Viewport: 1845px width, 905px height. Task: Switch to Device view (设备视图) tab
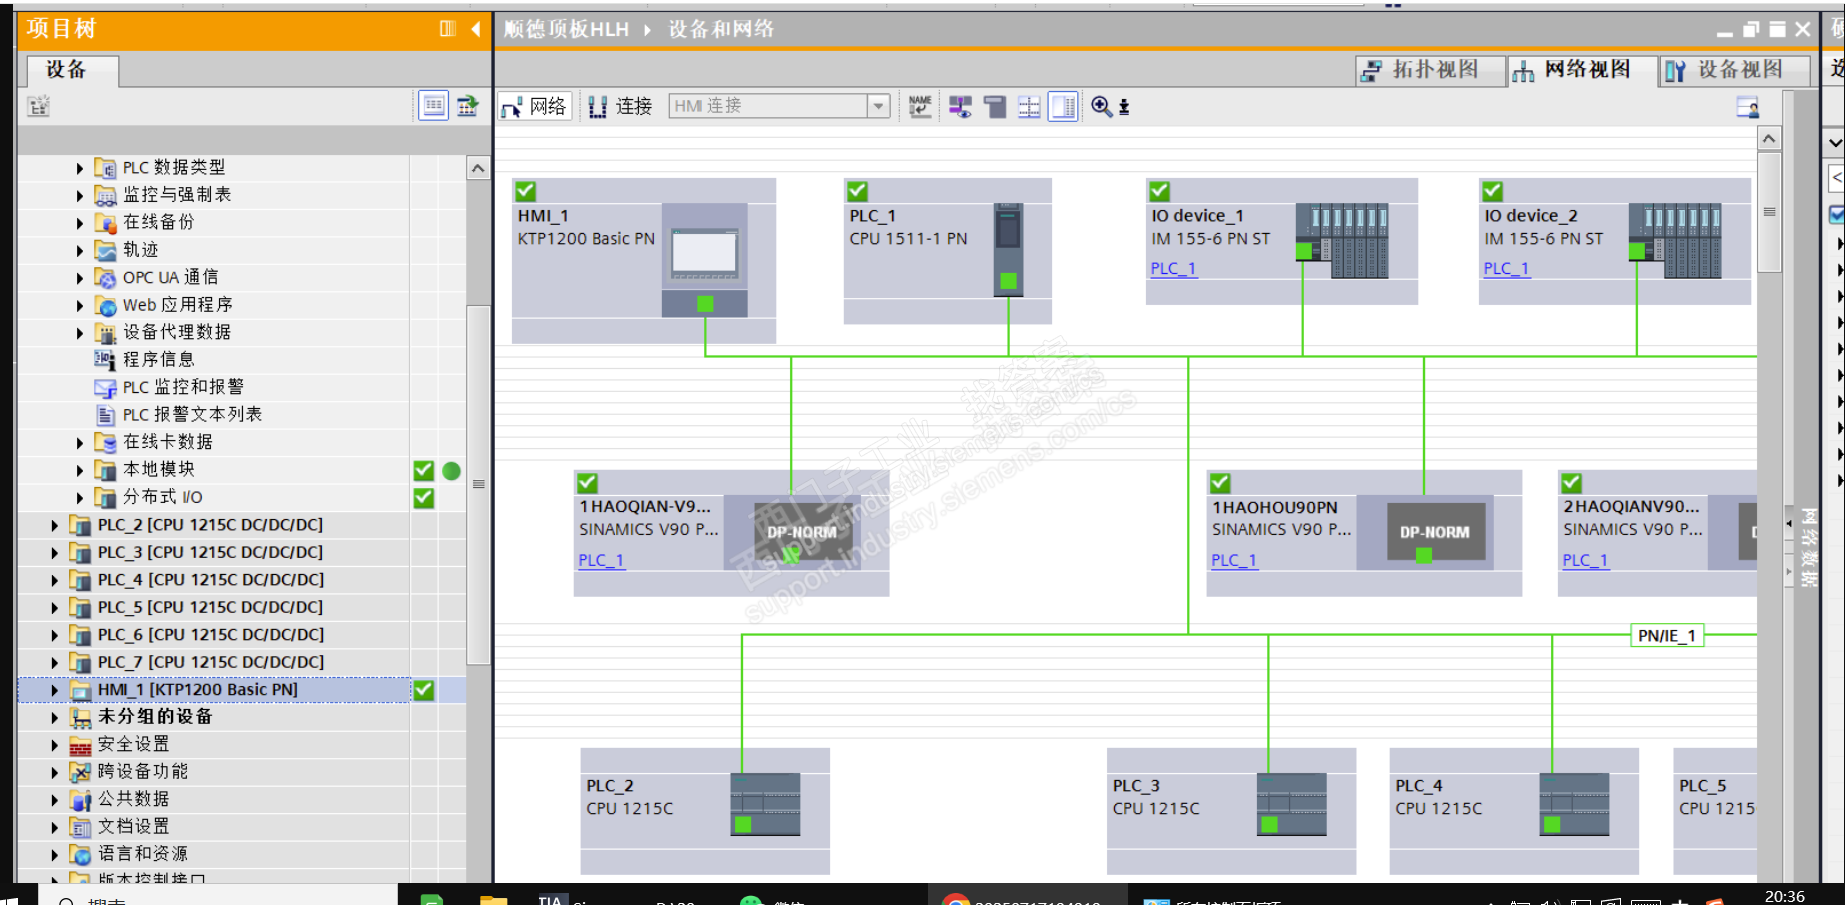[1735, 70]
